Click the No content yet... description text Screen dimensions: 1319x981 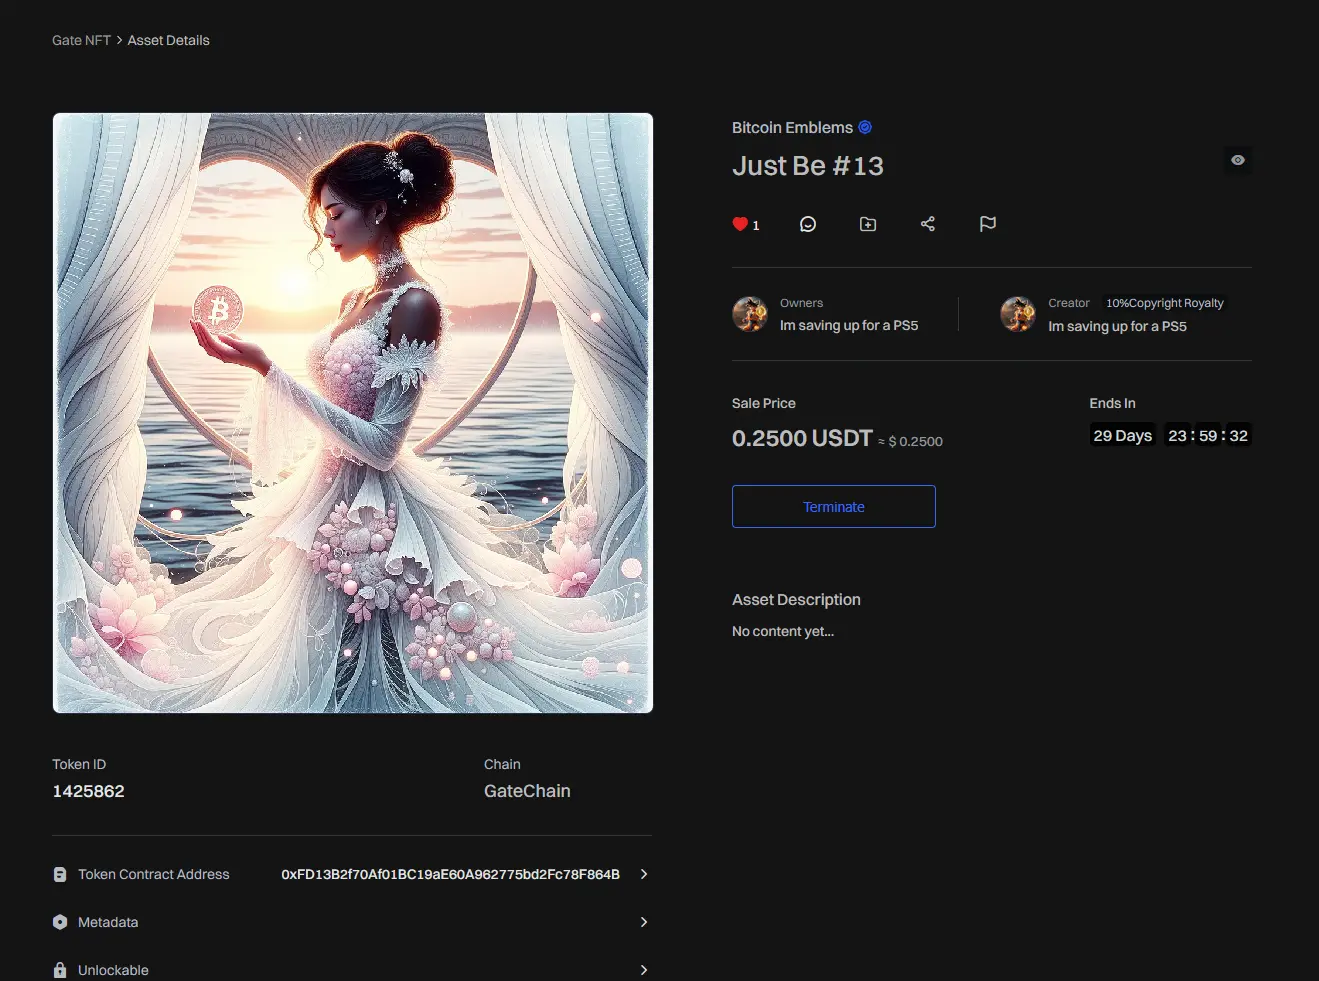[783, 631]
